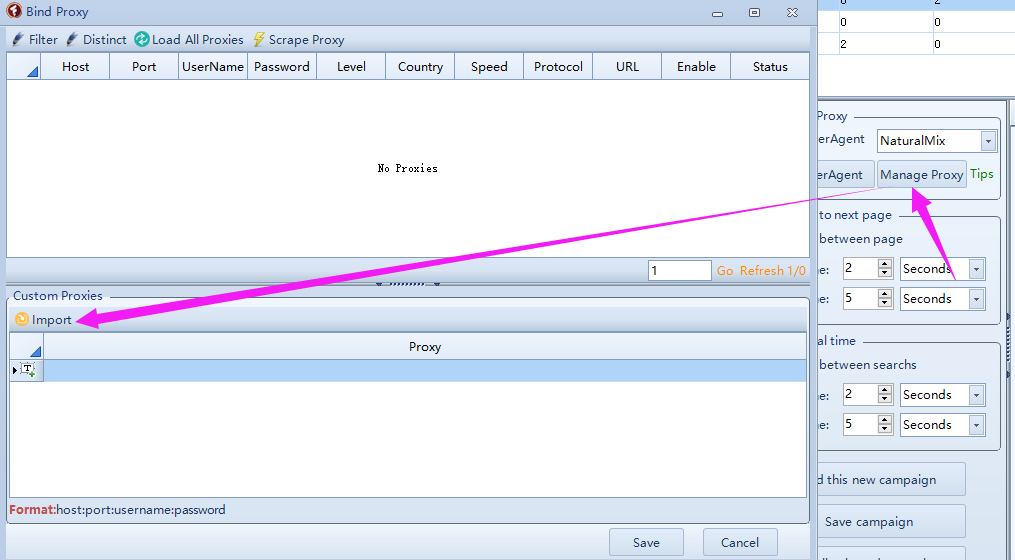The image size is (1015, 560).
Task: Click the Cancel button
Action: point(739,542)
